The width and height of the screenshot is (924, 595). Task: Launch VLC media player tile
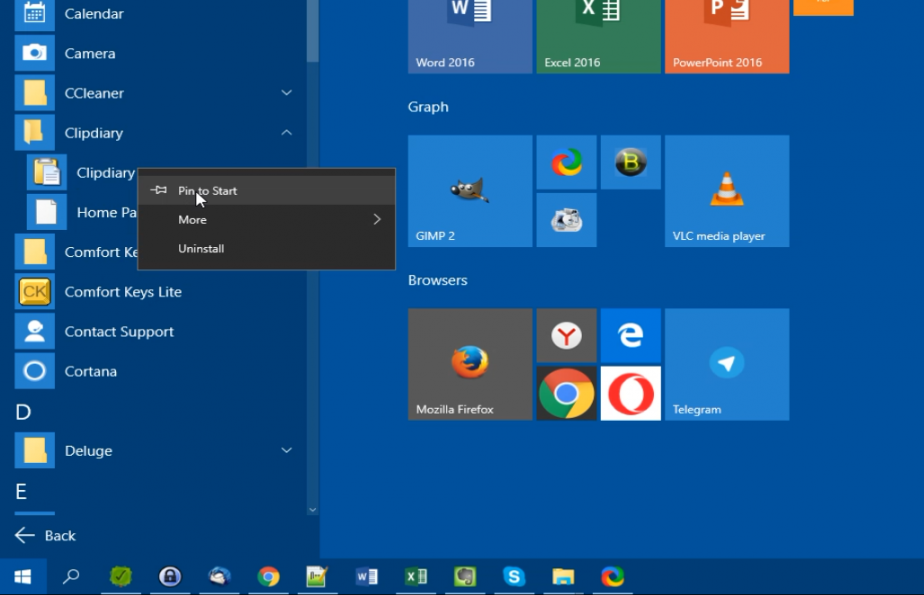click(726, 191)
